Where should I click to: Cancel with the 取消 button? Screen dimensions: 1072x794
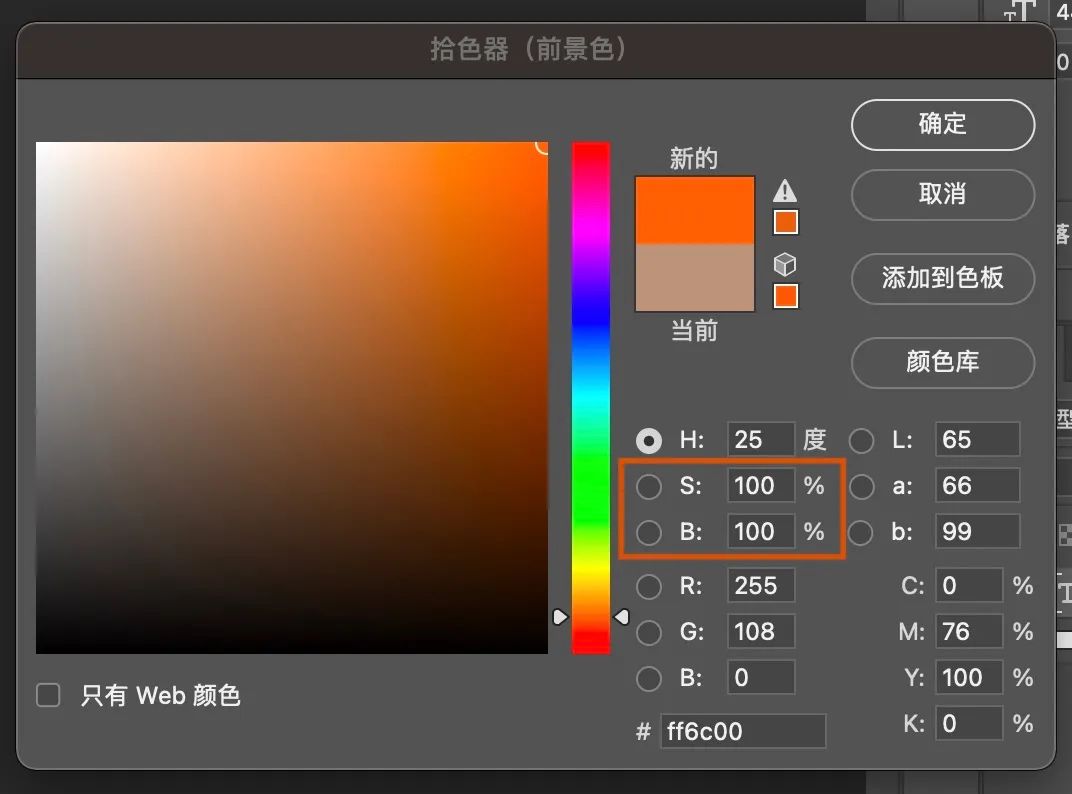pos(943,194)
